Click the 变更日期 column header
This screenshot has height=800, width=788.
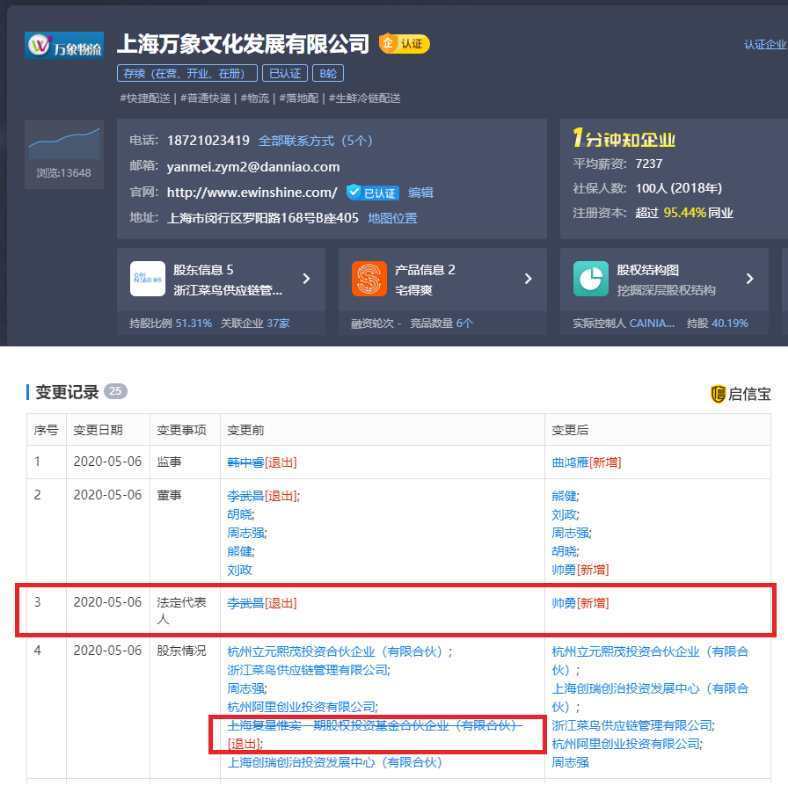(x=98, y=430)
